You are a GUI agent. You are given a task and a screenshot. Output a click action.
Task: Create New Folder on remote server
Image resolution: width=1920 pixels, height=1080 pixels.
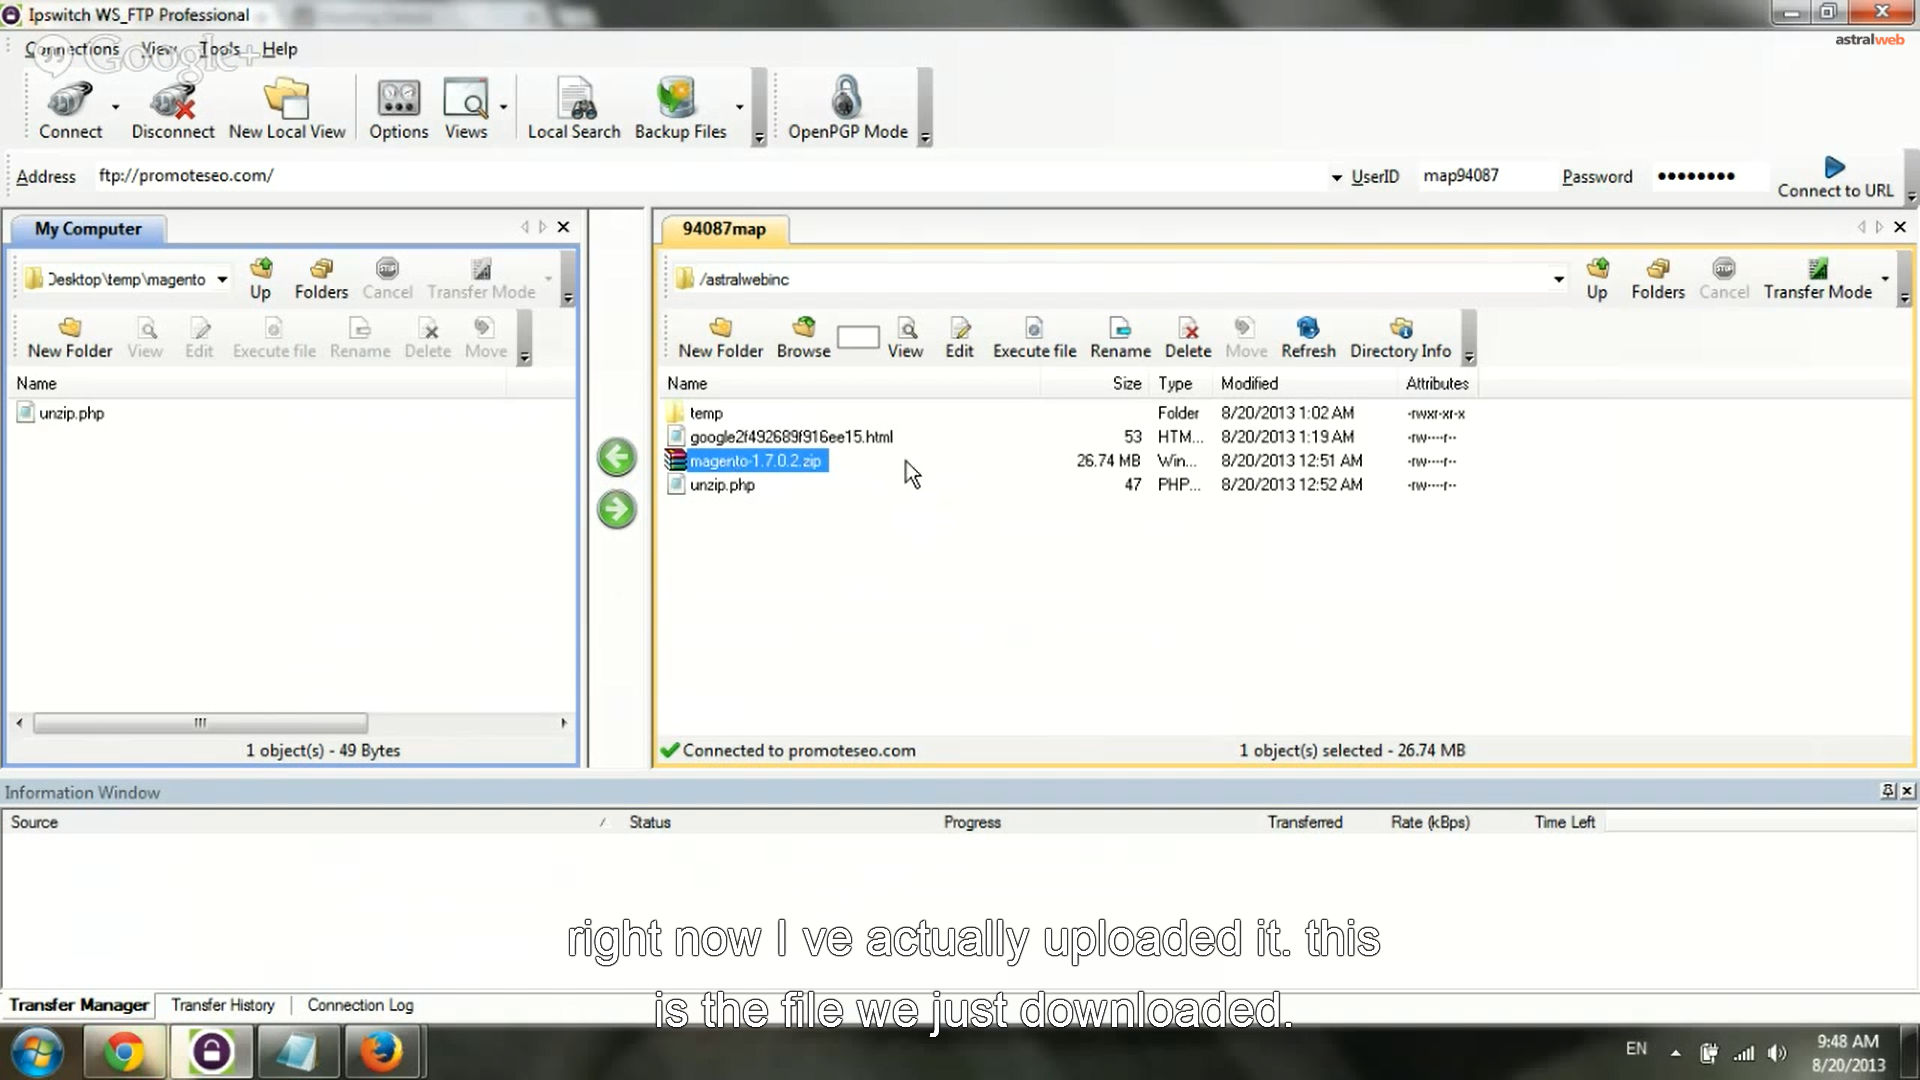[720, 338]
